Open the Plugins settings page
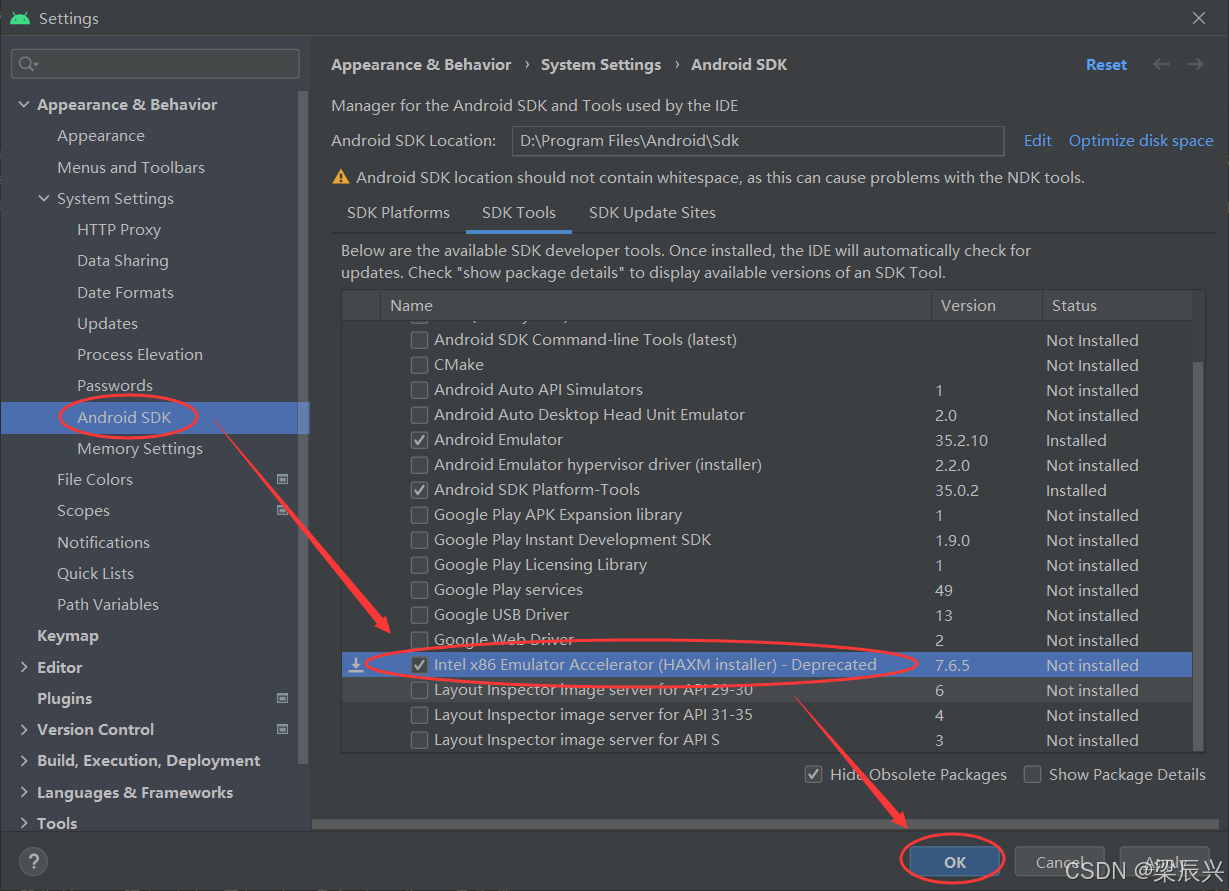The width and height of the screenshot is (1229, 891). [x=65, y=698]
